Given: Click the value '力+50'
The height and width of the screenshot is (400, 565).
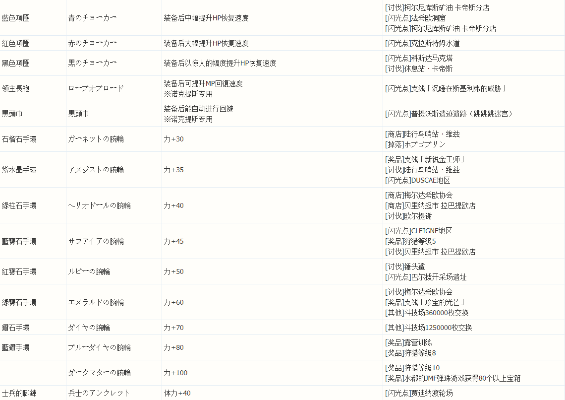Looking at the screenshot, I should [x=174, y=271].
